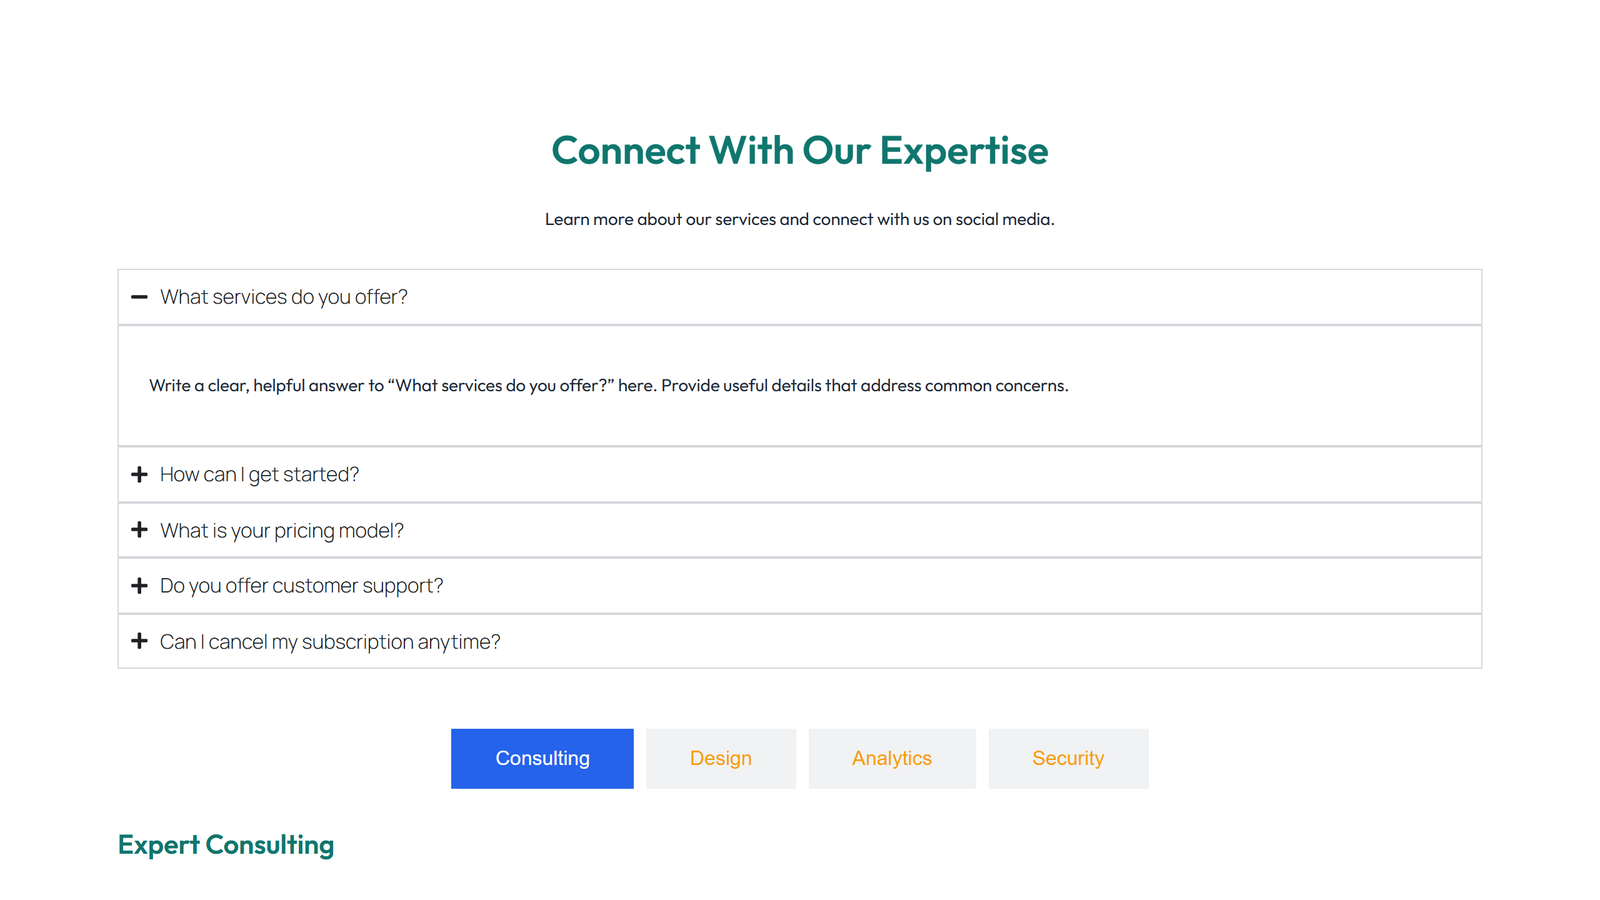This screenshot has height=900, width=1600.
Task: Click the minus icon on the first FAQ
Action: click(139, 296)
